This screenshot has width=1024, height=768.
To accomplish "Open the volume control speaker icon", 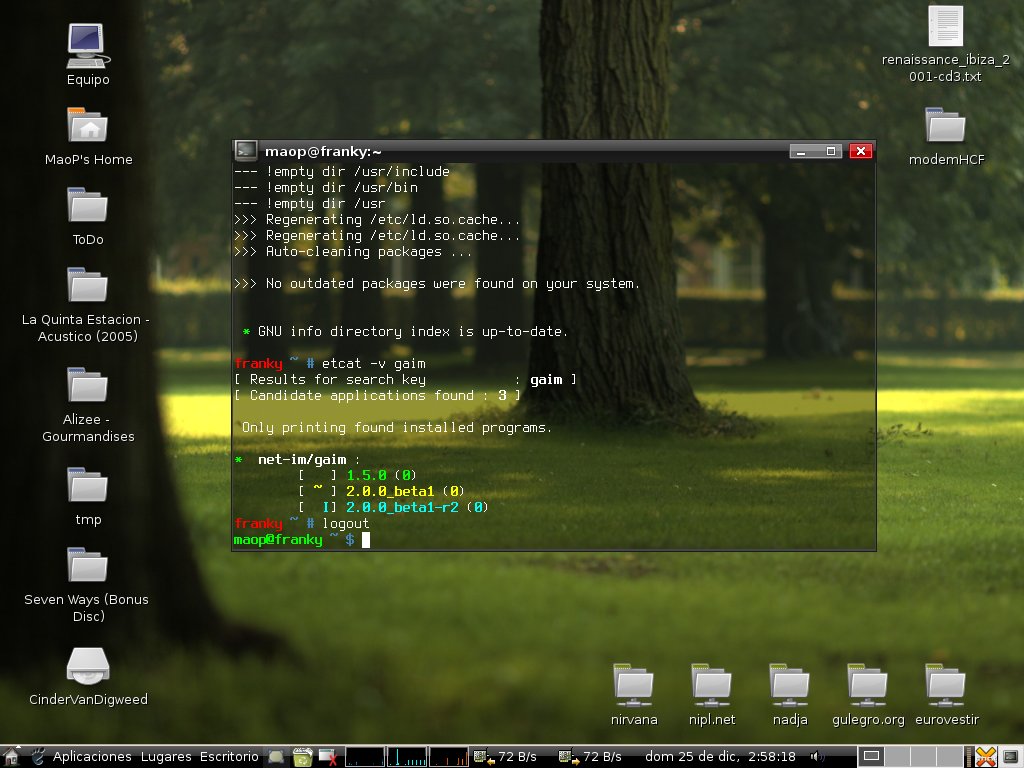I will (x=816, y=756).
